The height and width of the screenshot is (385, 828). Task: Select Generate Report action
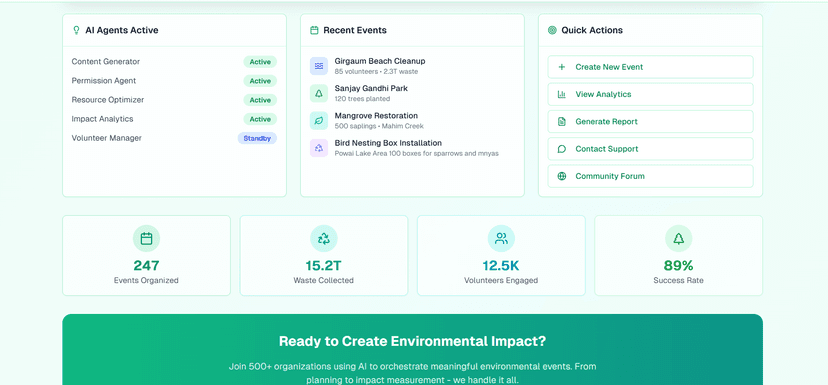click(x=650, y=121)
